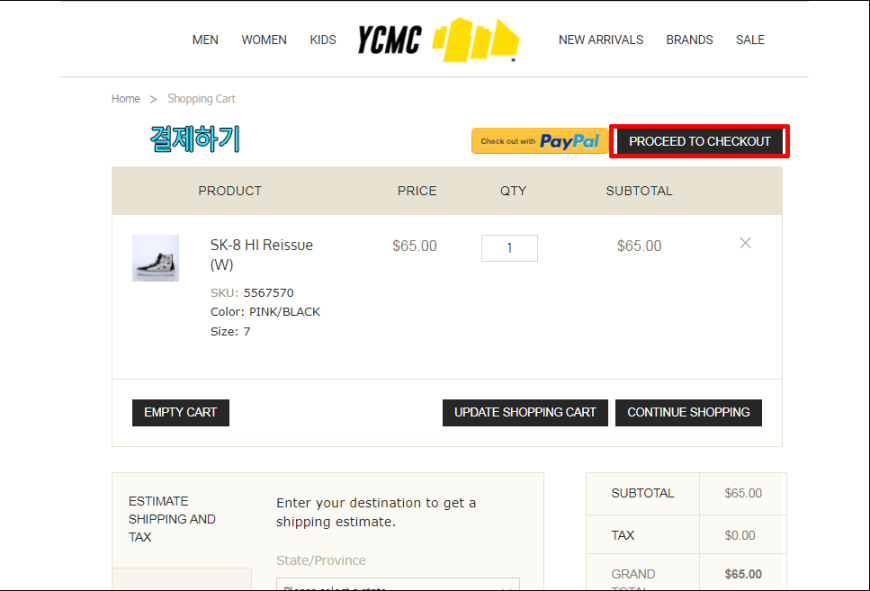Screen dimensions: 870x591
Task: Open the BRANDS menu
Action: click(x=689, y=40)
